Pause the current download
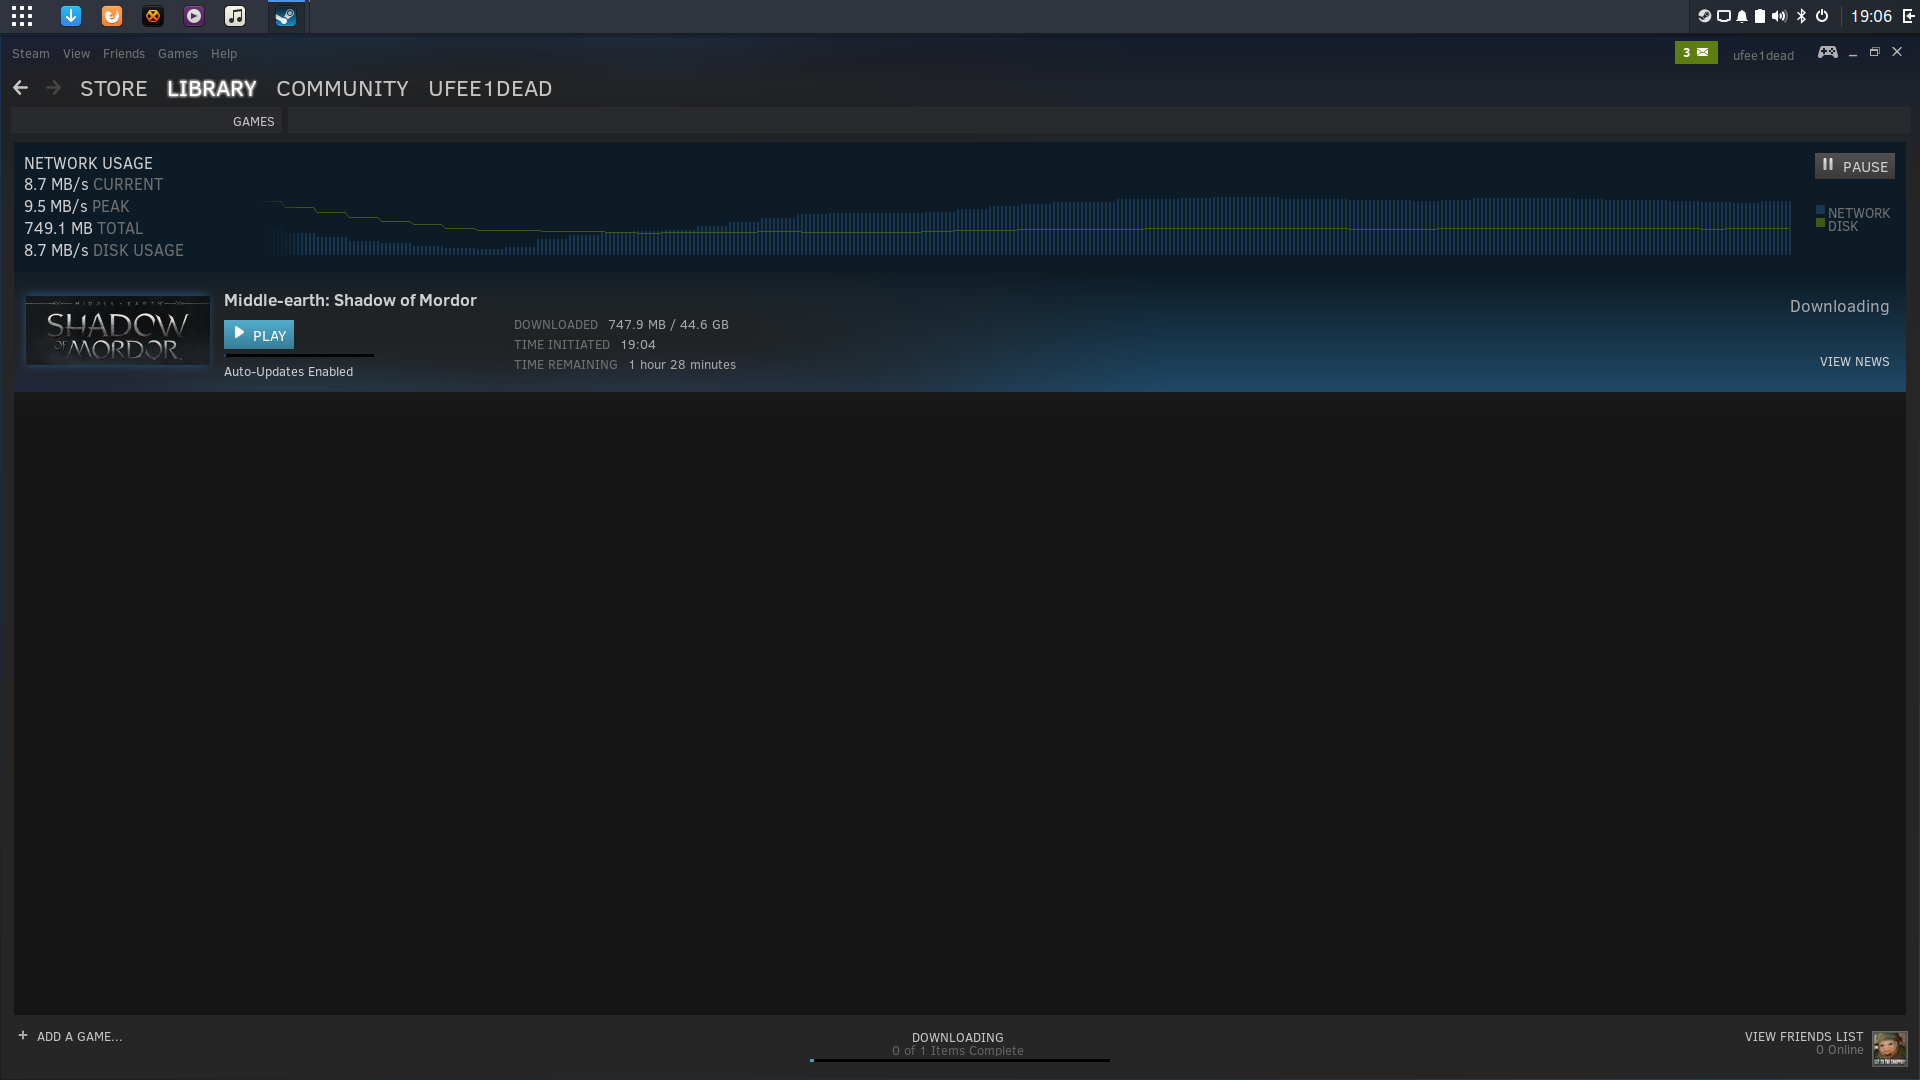The width and height of the screenshot is (1920, 1080). 1855,166
